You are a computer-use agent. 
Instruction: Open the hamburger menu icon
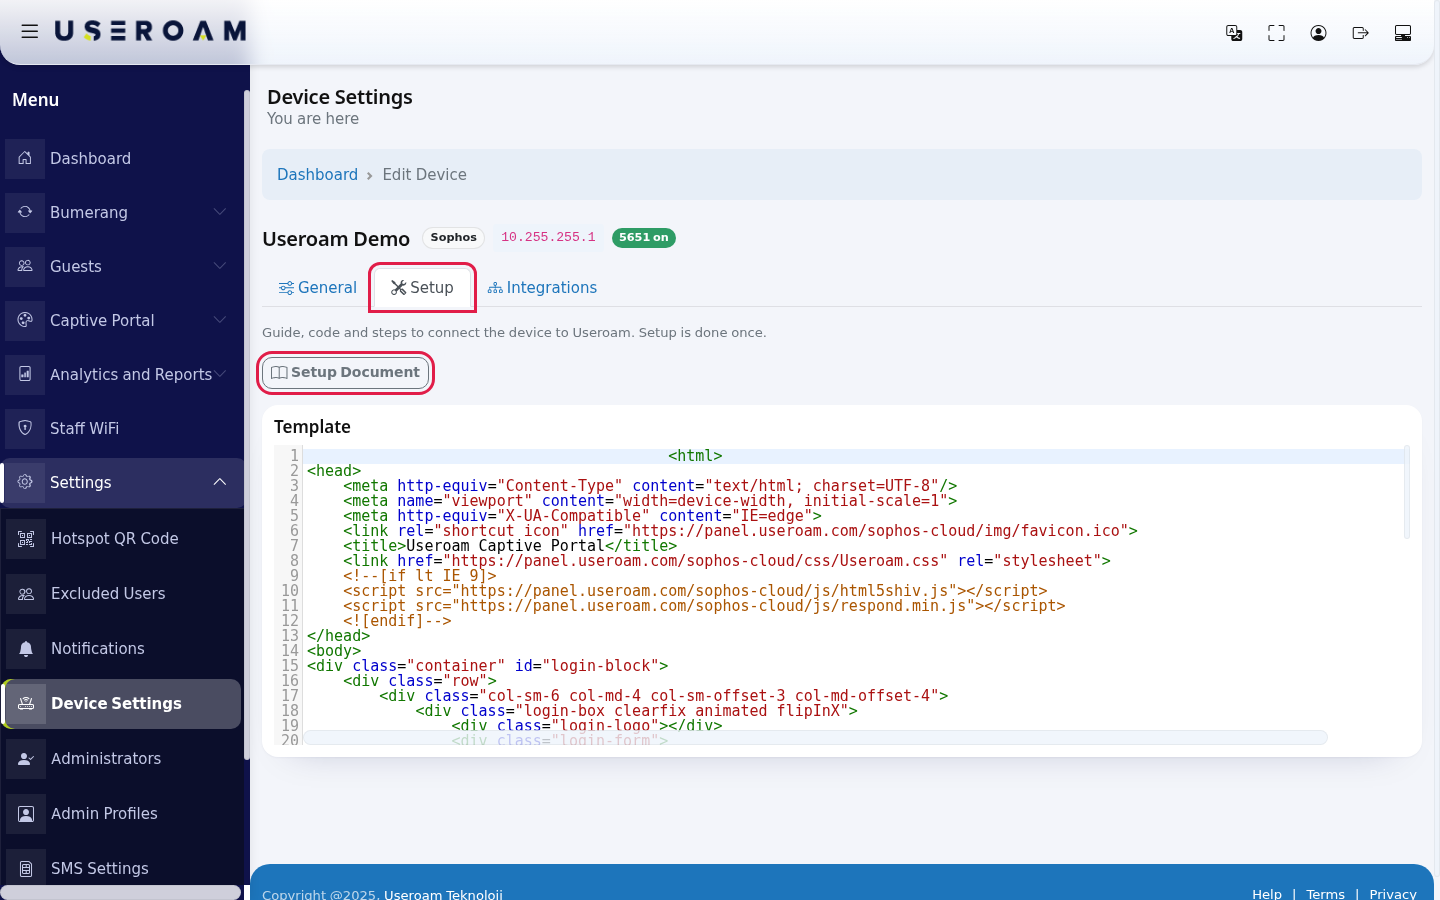(x=30, y=32)
